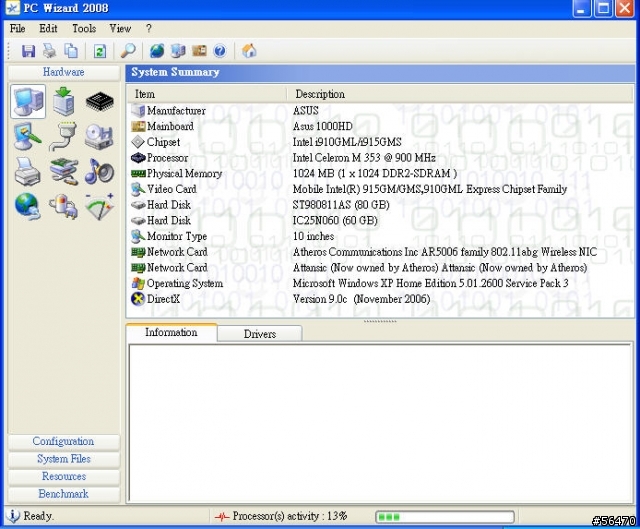Click the Home house toolbar icon
Screen dimensions: 640x529
point(249,51)
